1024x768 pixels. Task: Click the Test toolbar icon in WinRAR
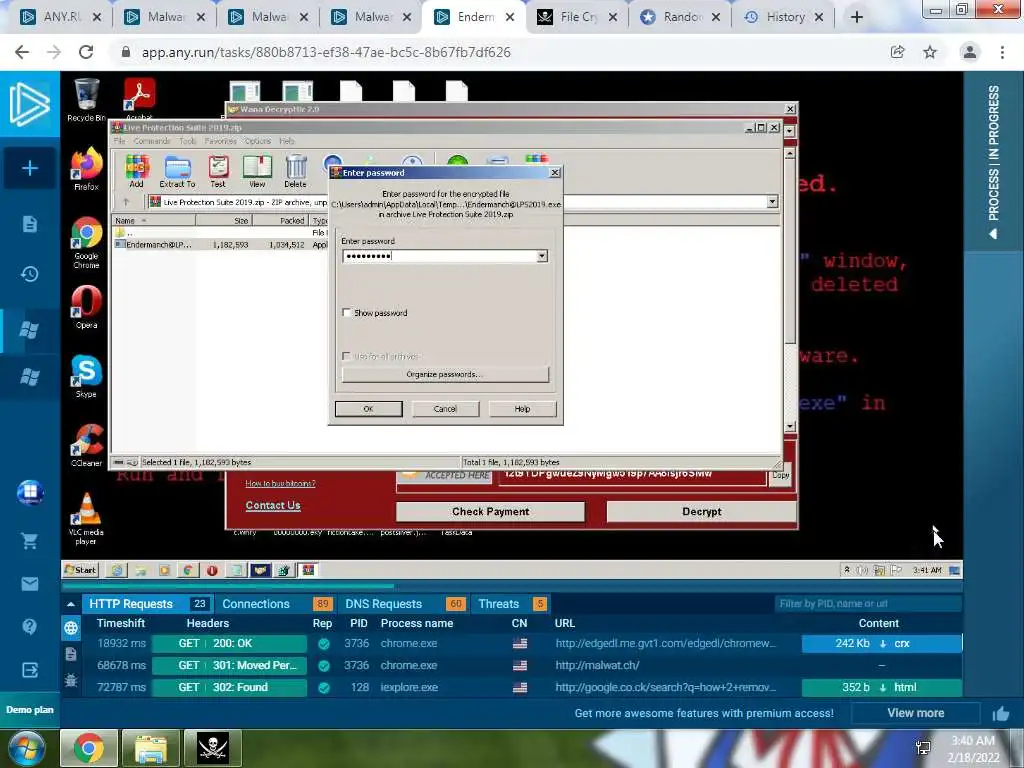218,172
